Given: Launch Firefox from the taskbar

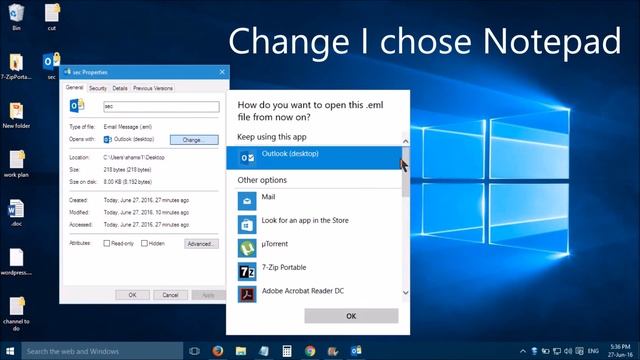Looking at the screenshot, I should (x=218, y=351).
